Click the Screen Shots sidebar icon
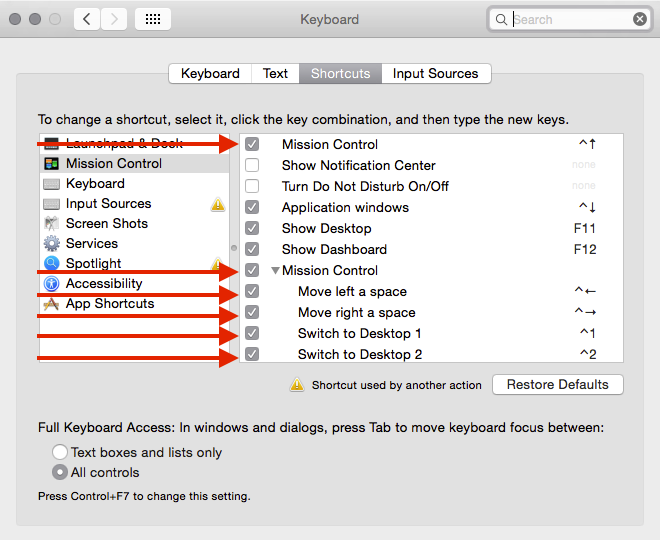Image resolution: width=660 pixels, height=540 pixels. 51,223
